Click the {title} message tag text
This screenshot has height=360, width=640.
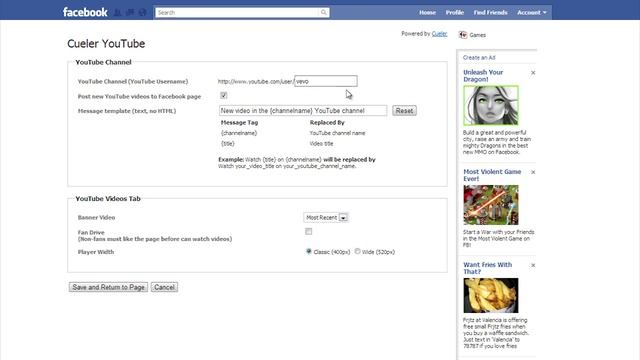(x=228, y=144)
